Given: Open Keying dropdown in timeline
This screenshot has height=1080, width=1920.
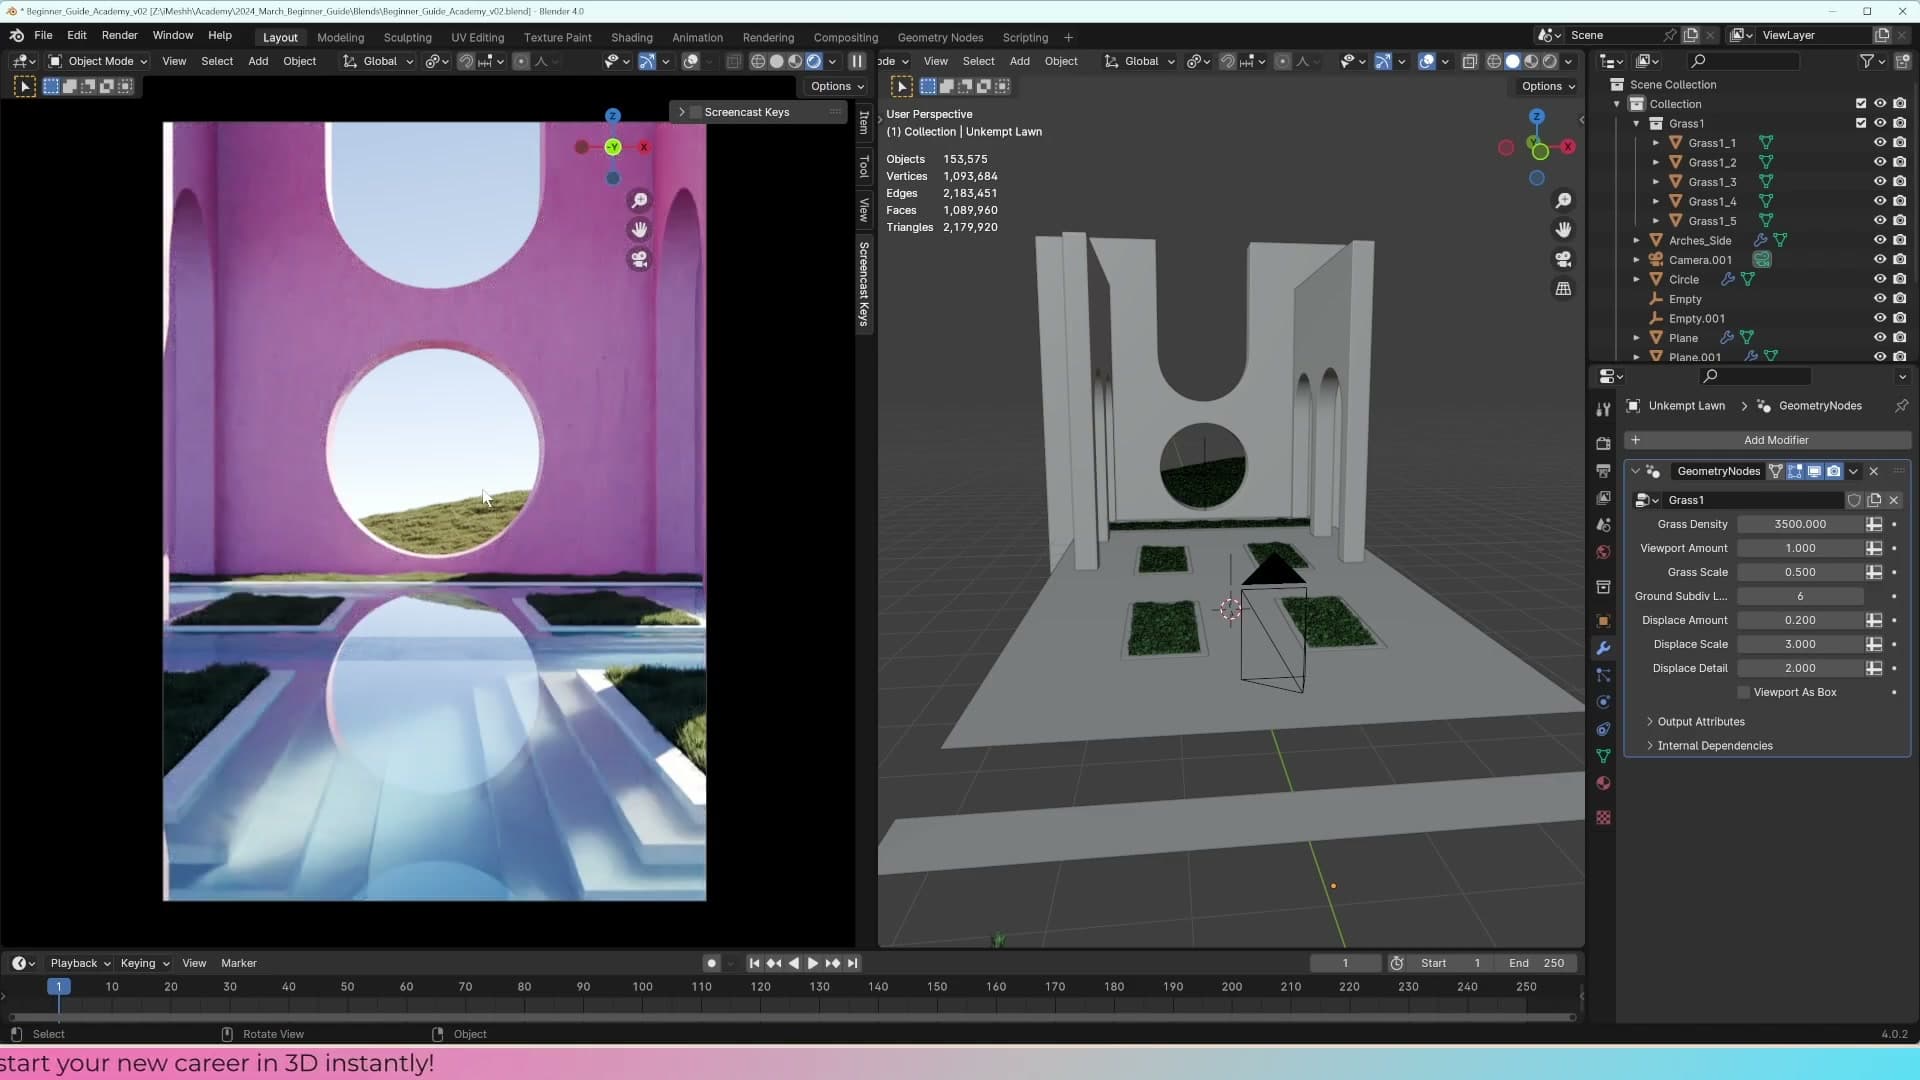Looking at the screenshot, I should point(144,963).
